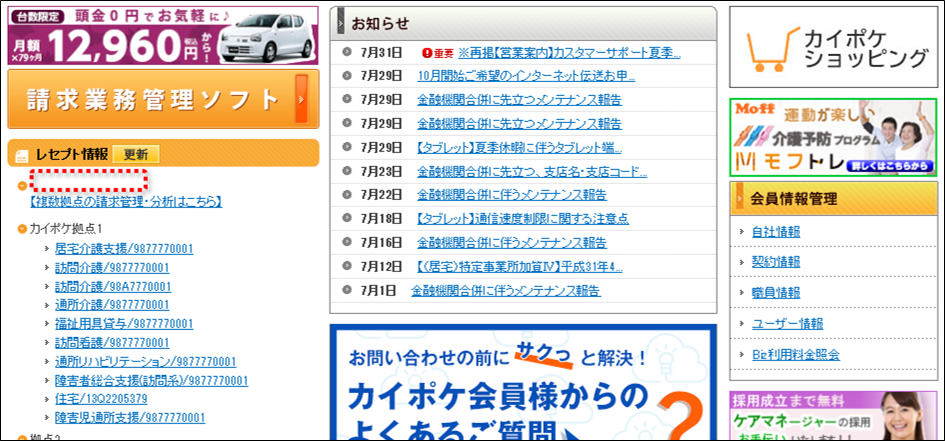
Task: Click the 会員情報管理 header title
Action: point(794,198)
